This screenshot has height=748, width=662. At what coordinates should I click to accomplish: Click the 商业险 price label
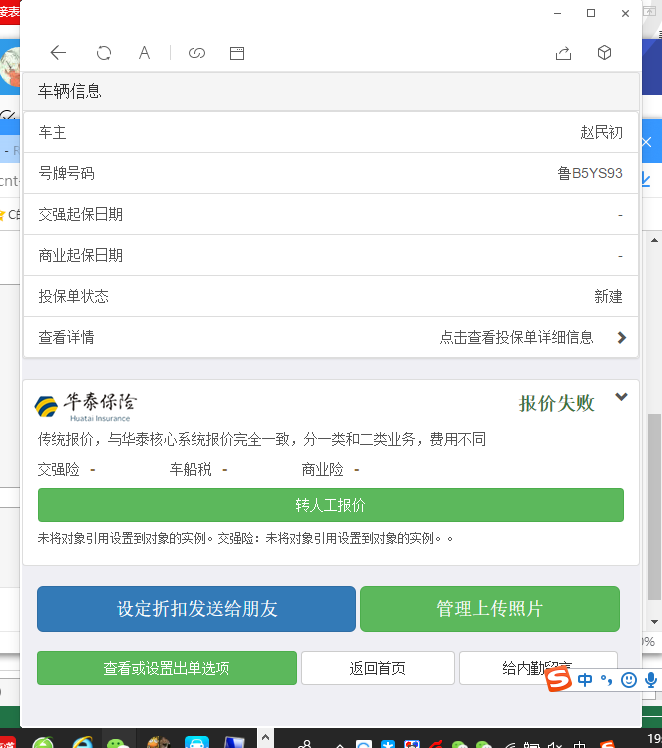(x=322, y=469)
